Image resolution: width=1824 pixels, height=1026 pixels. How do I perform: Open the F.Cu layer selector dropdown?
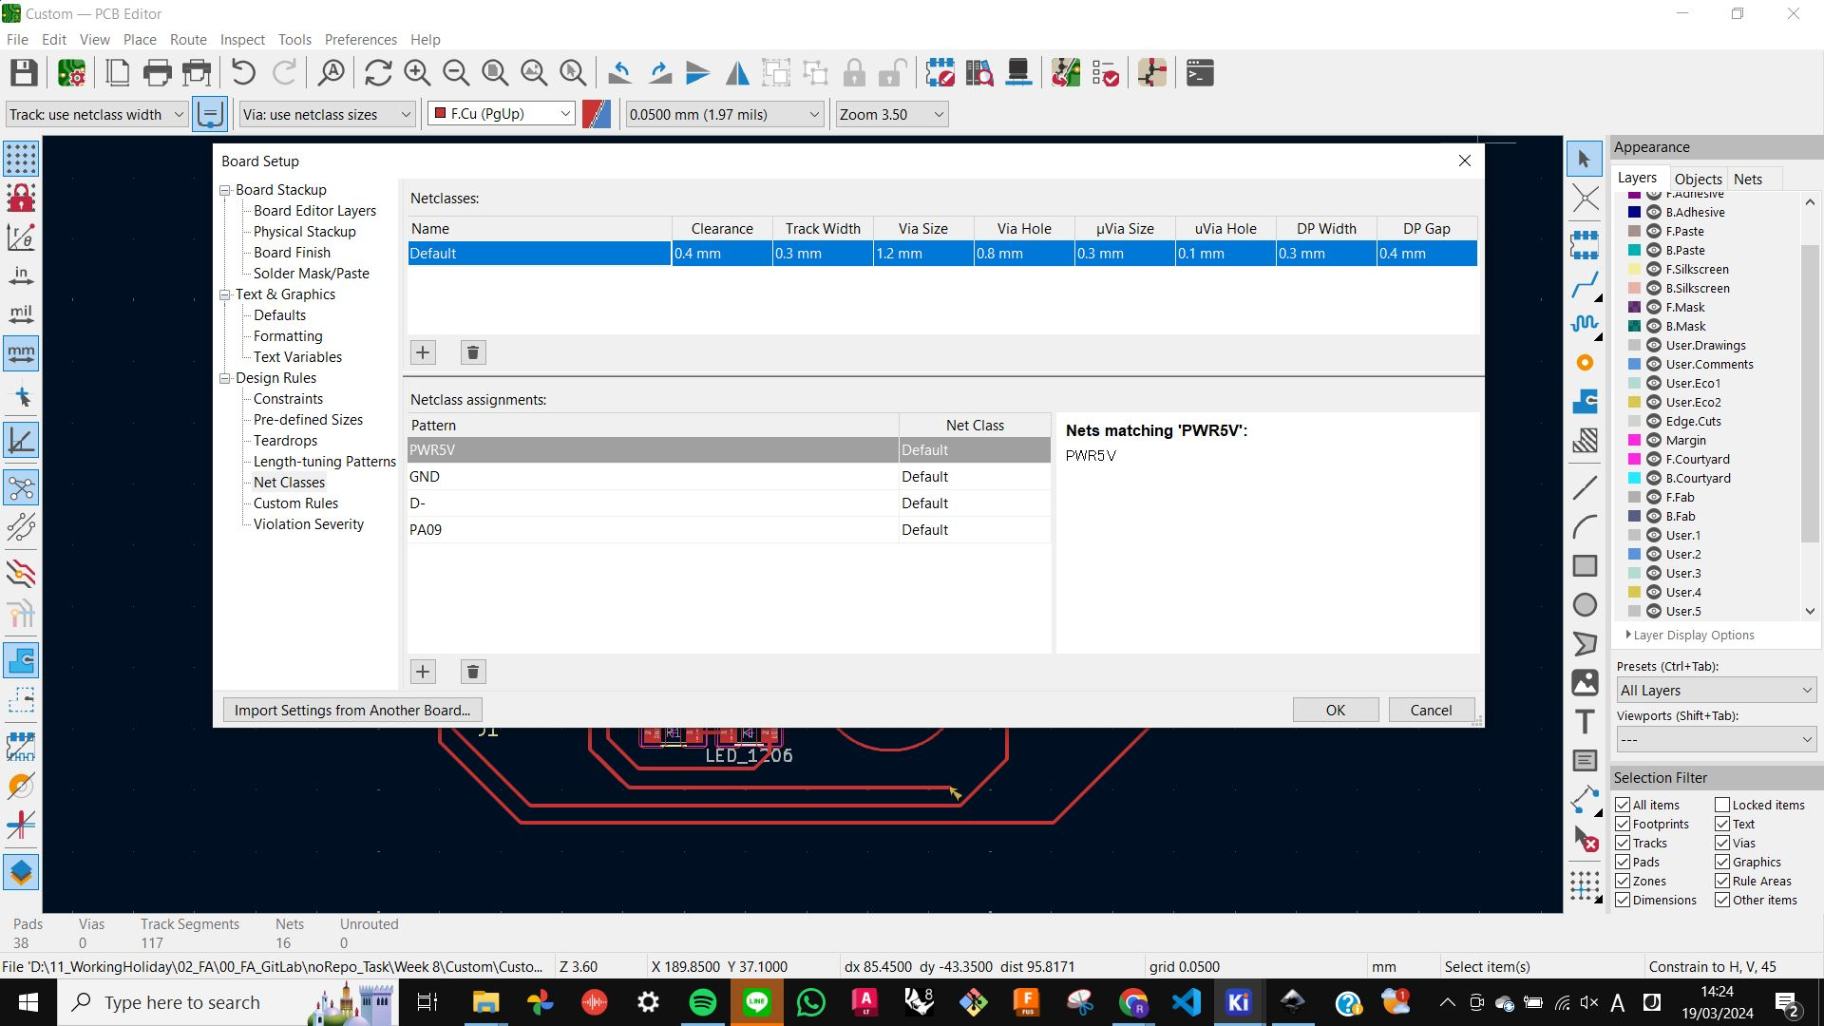501,114
